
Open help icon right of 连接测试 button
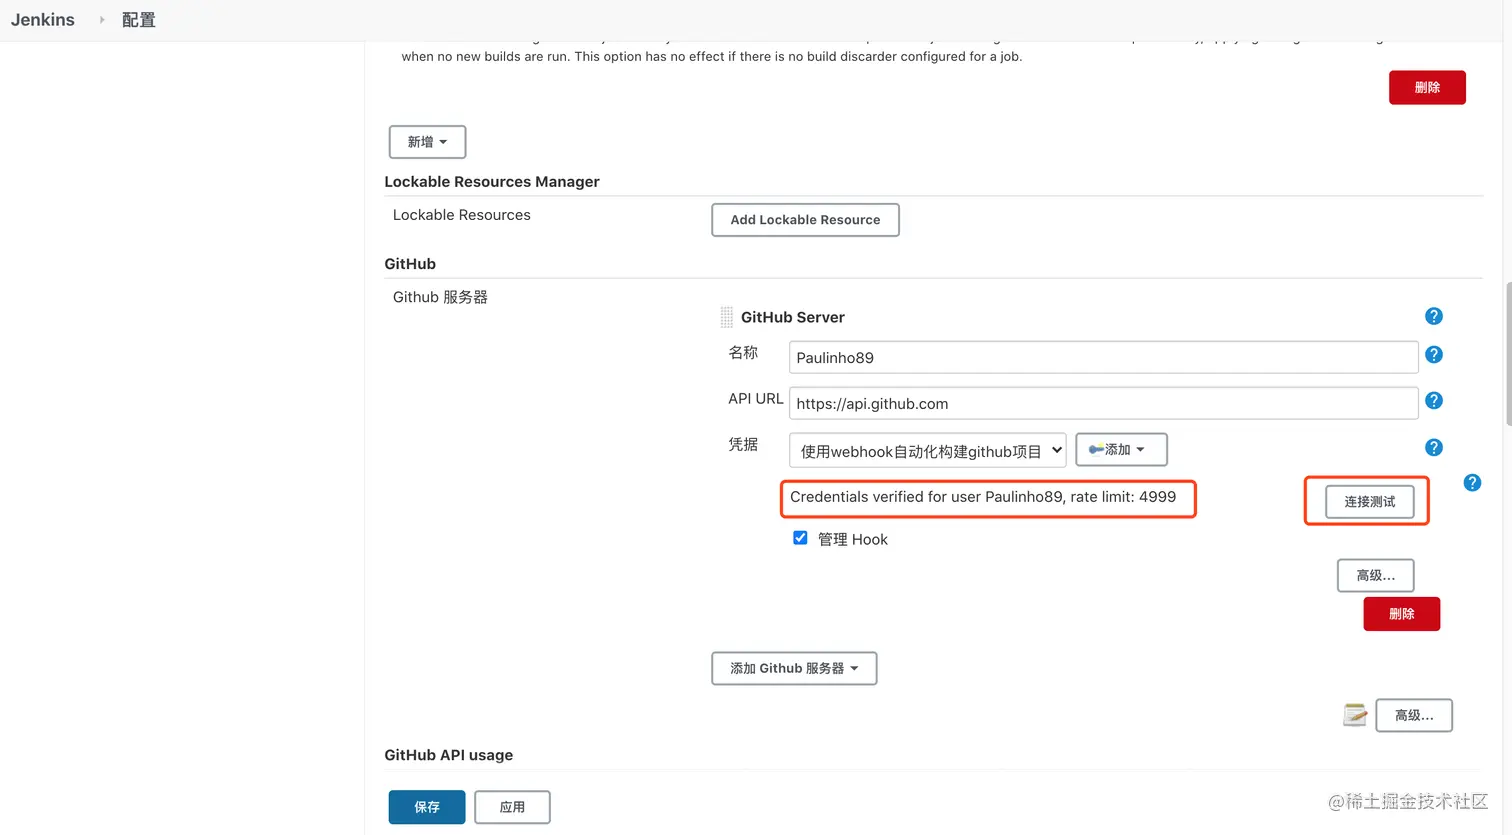point(1472,483)
